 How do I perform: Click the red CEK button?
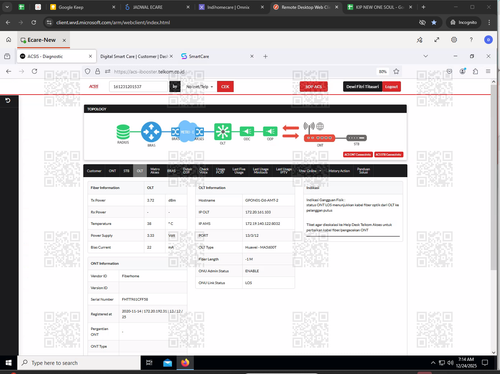point(225,87)
